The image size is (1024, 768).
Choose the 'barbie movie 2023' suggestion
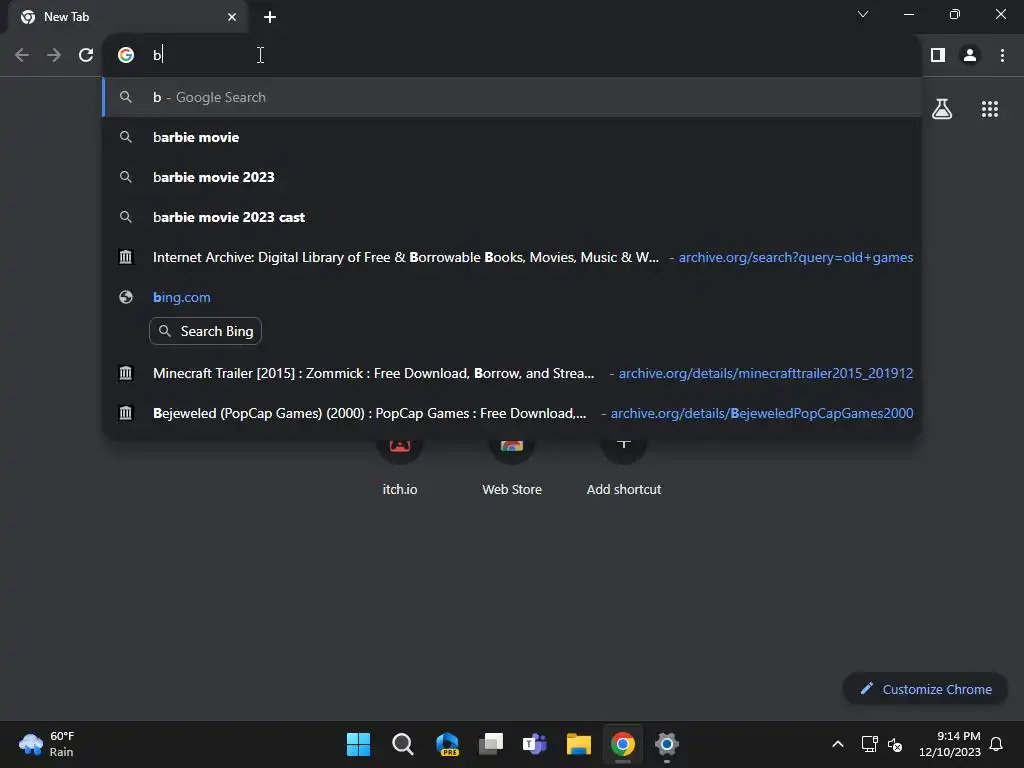coord(512,177)
